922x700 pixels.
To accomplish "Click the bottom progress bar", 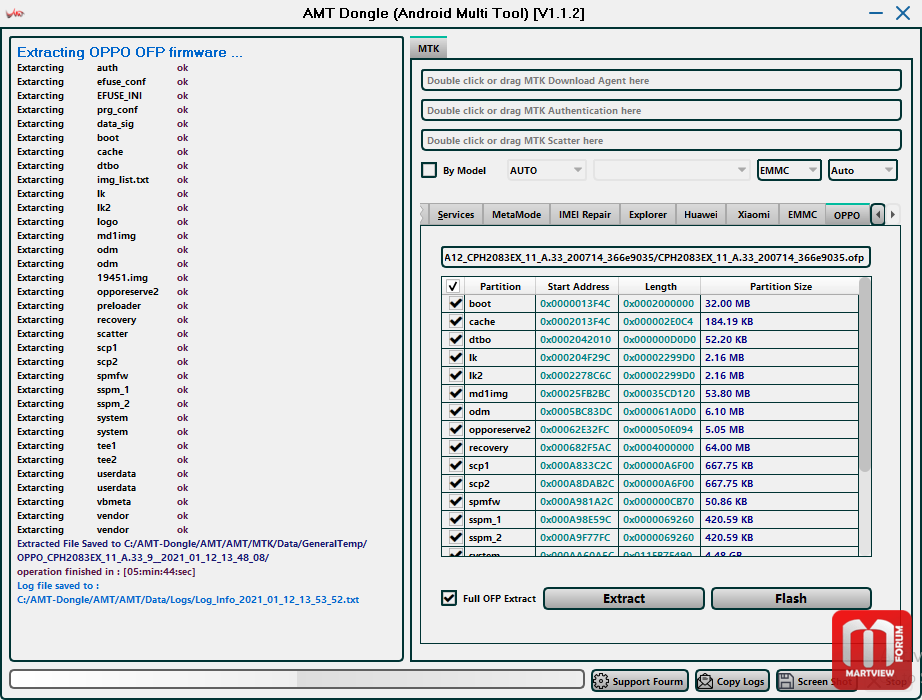I will point(297,679).
